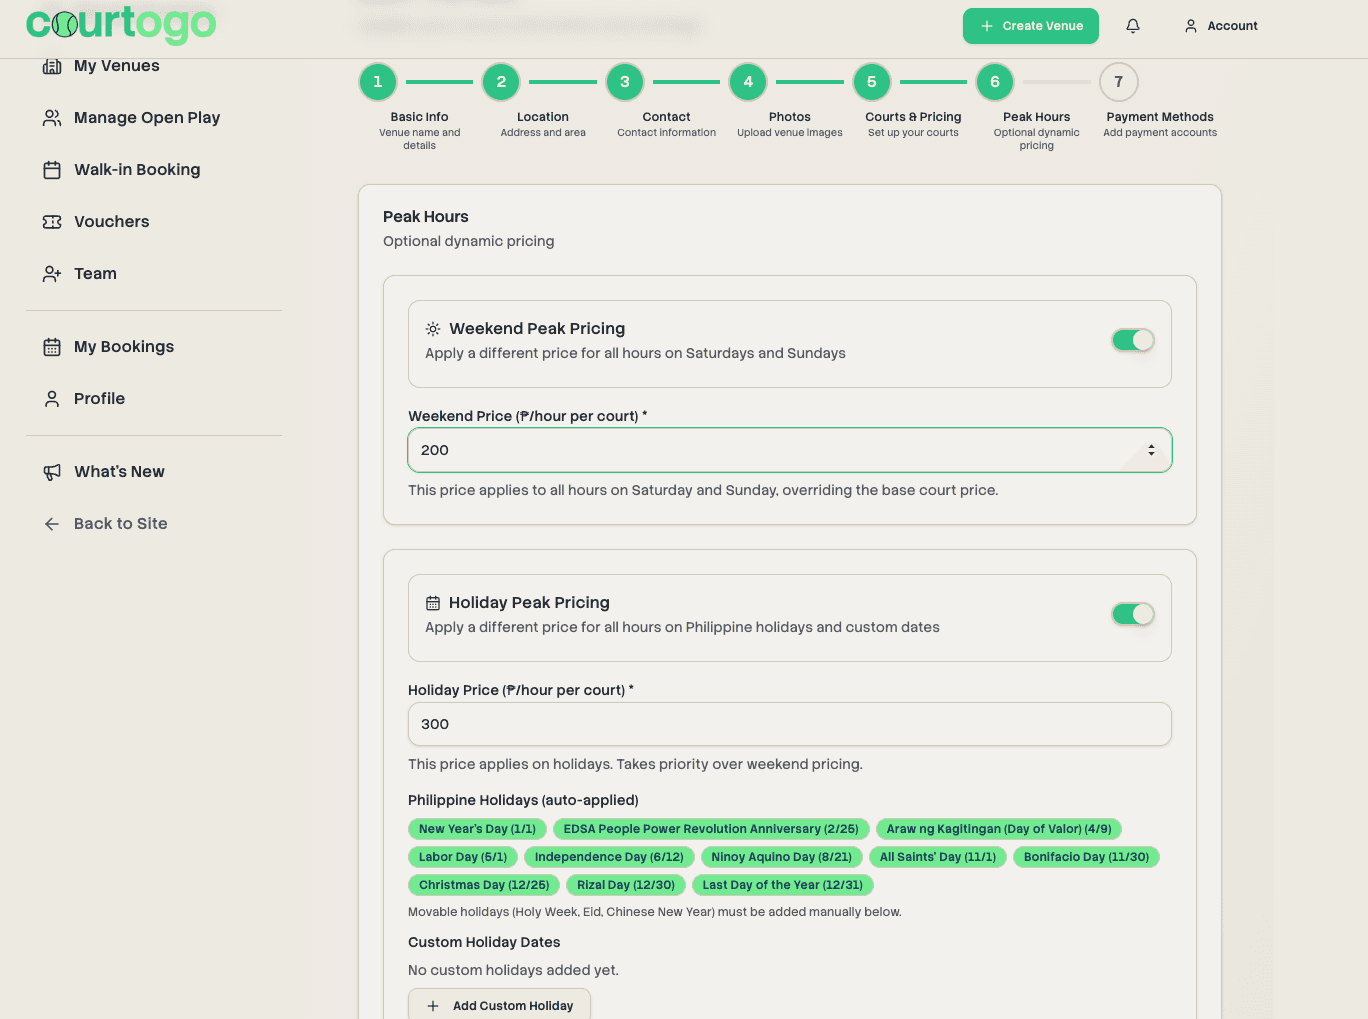Open Manage Open Play from sidebar
The image size is (1368, 1019).
[146, 118]
